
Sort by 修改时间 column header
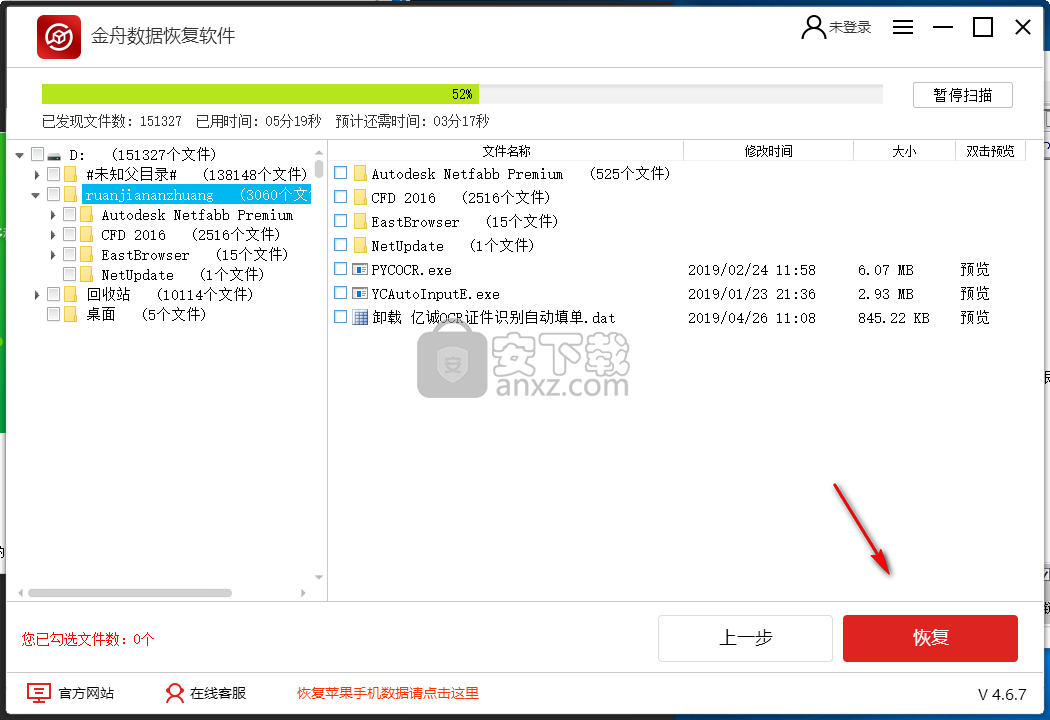769,151
